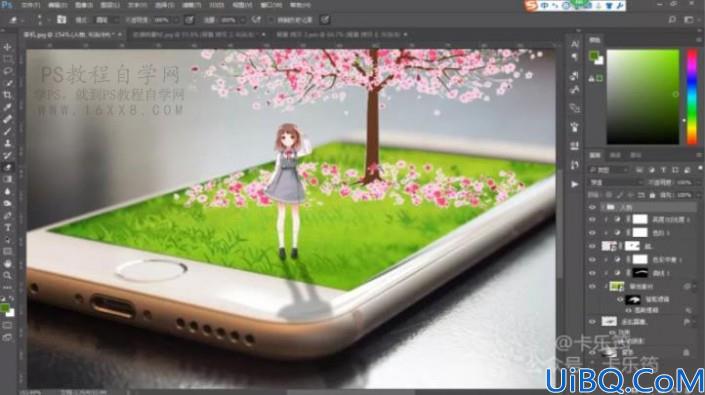
Task: Select the Eraser tool in toolbar
Action: (8, 168)
